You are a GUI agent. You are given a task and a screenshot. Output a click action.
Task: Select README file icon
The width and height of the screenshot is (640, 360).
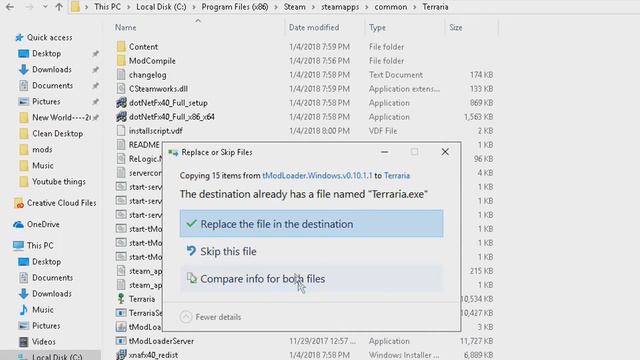(x=121, y=144)
